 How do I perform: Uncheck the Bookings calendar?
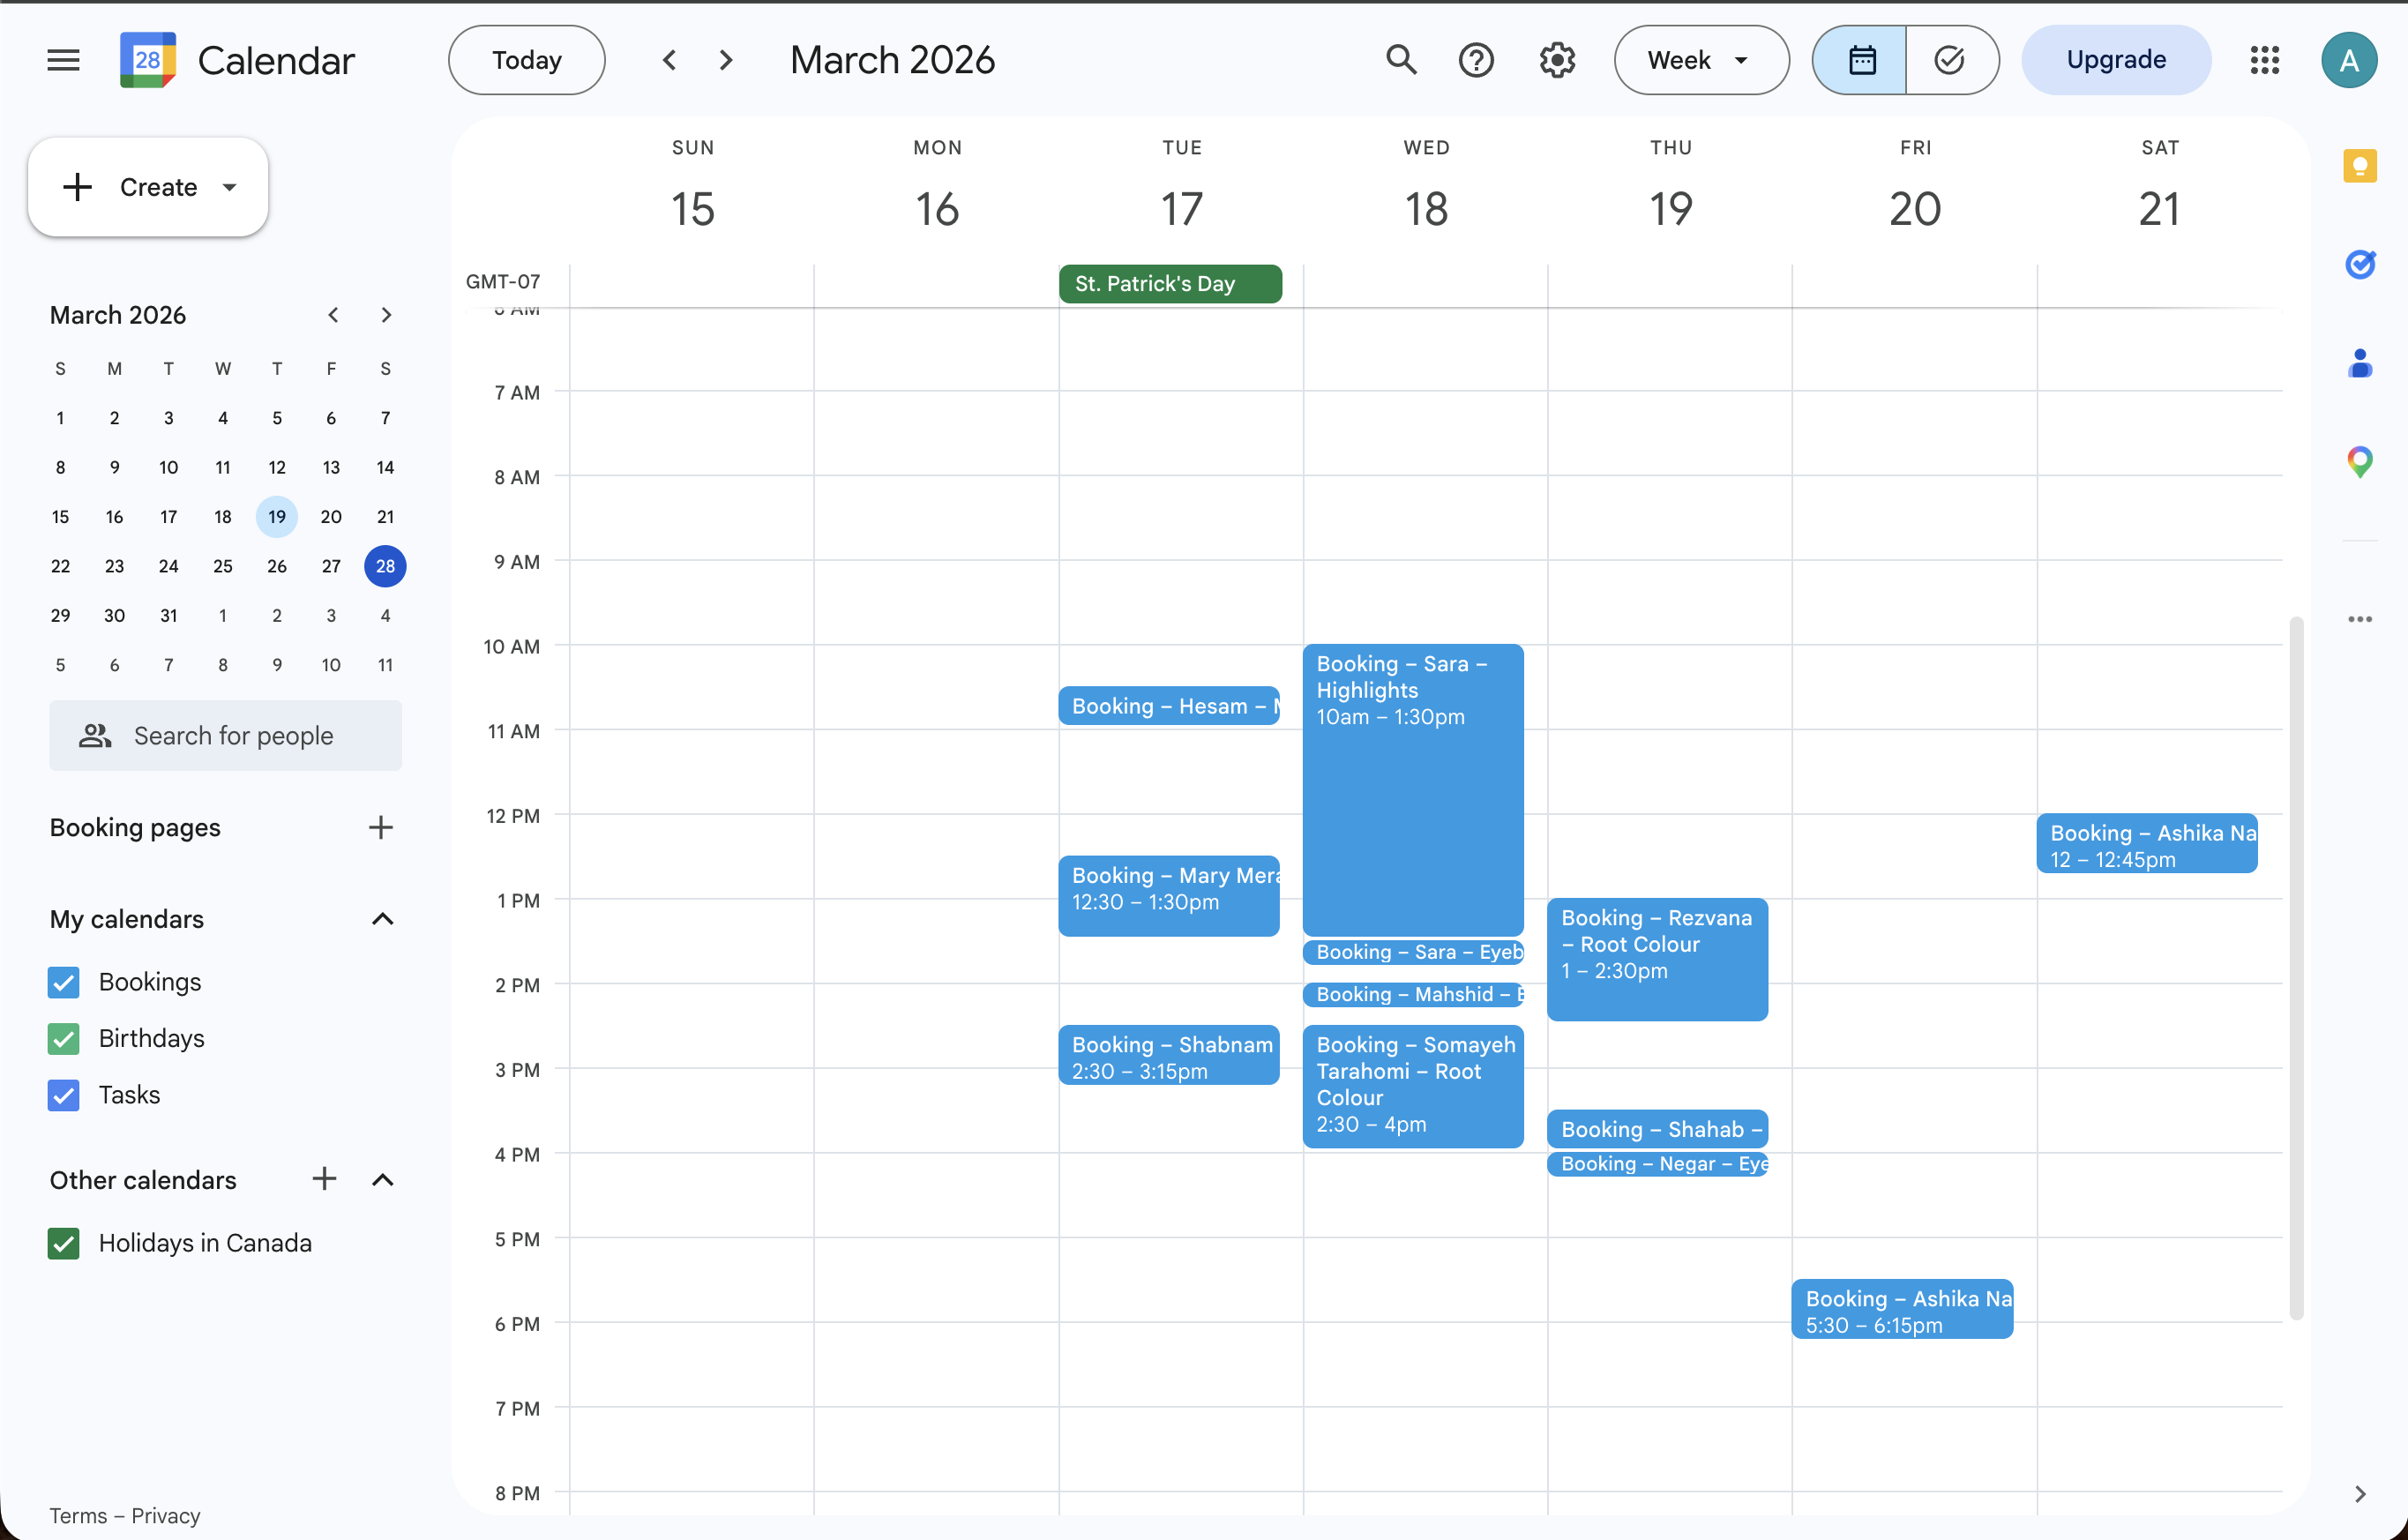[63, 982]
